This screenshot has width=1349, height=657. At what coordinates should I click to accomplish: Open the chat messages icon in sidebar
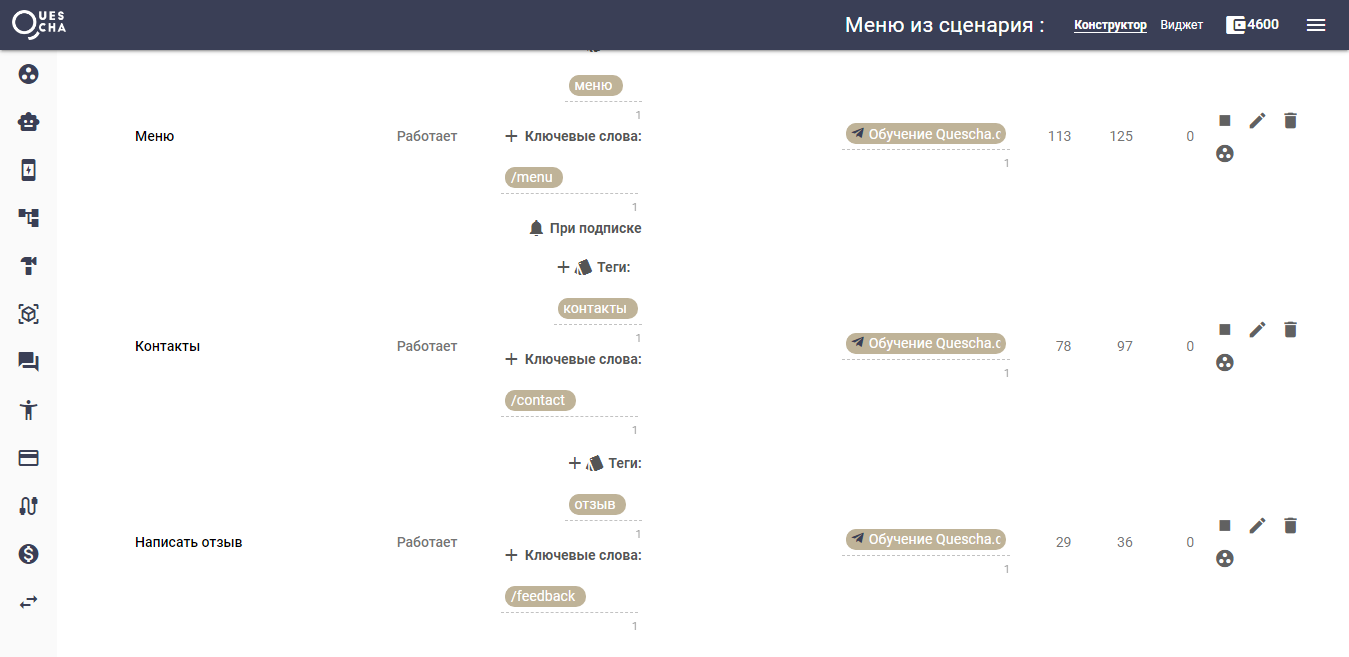pos(29,362)
